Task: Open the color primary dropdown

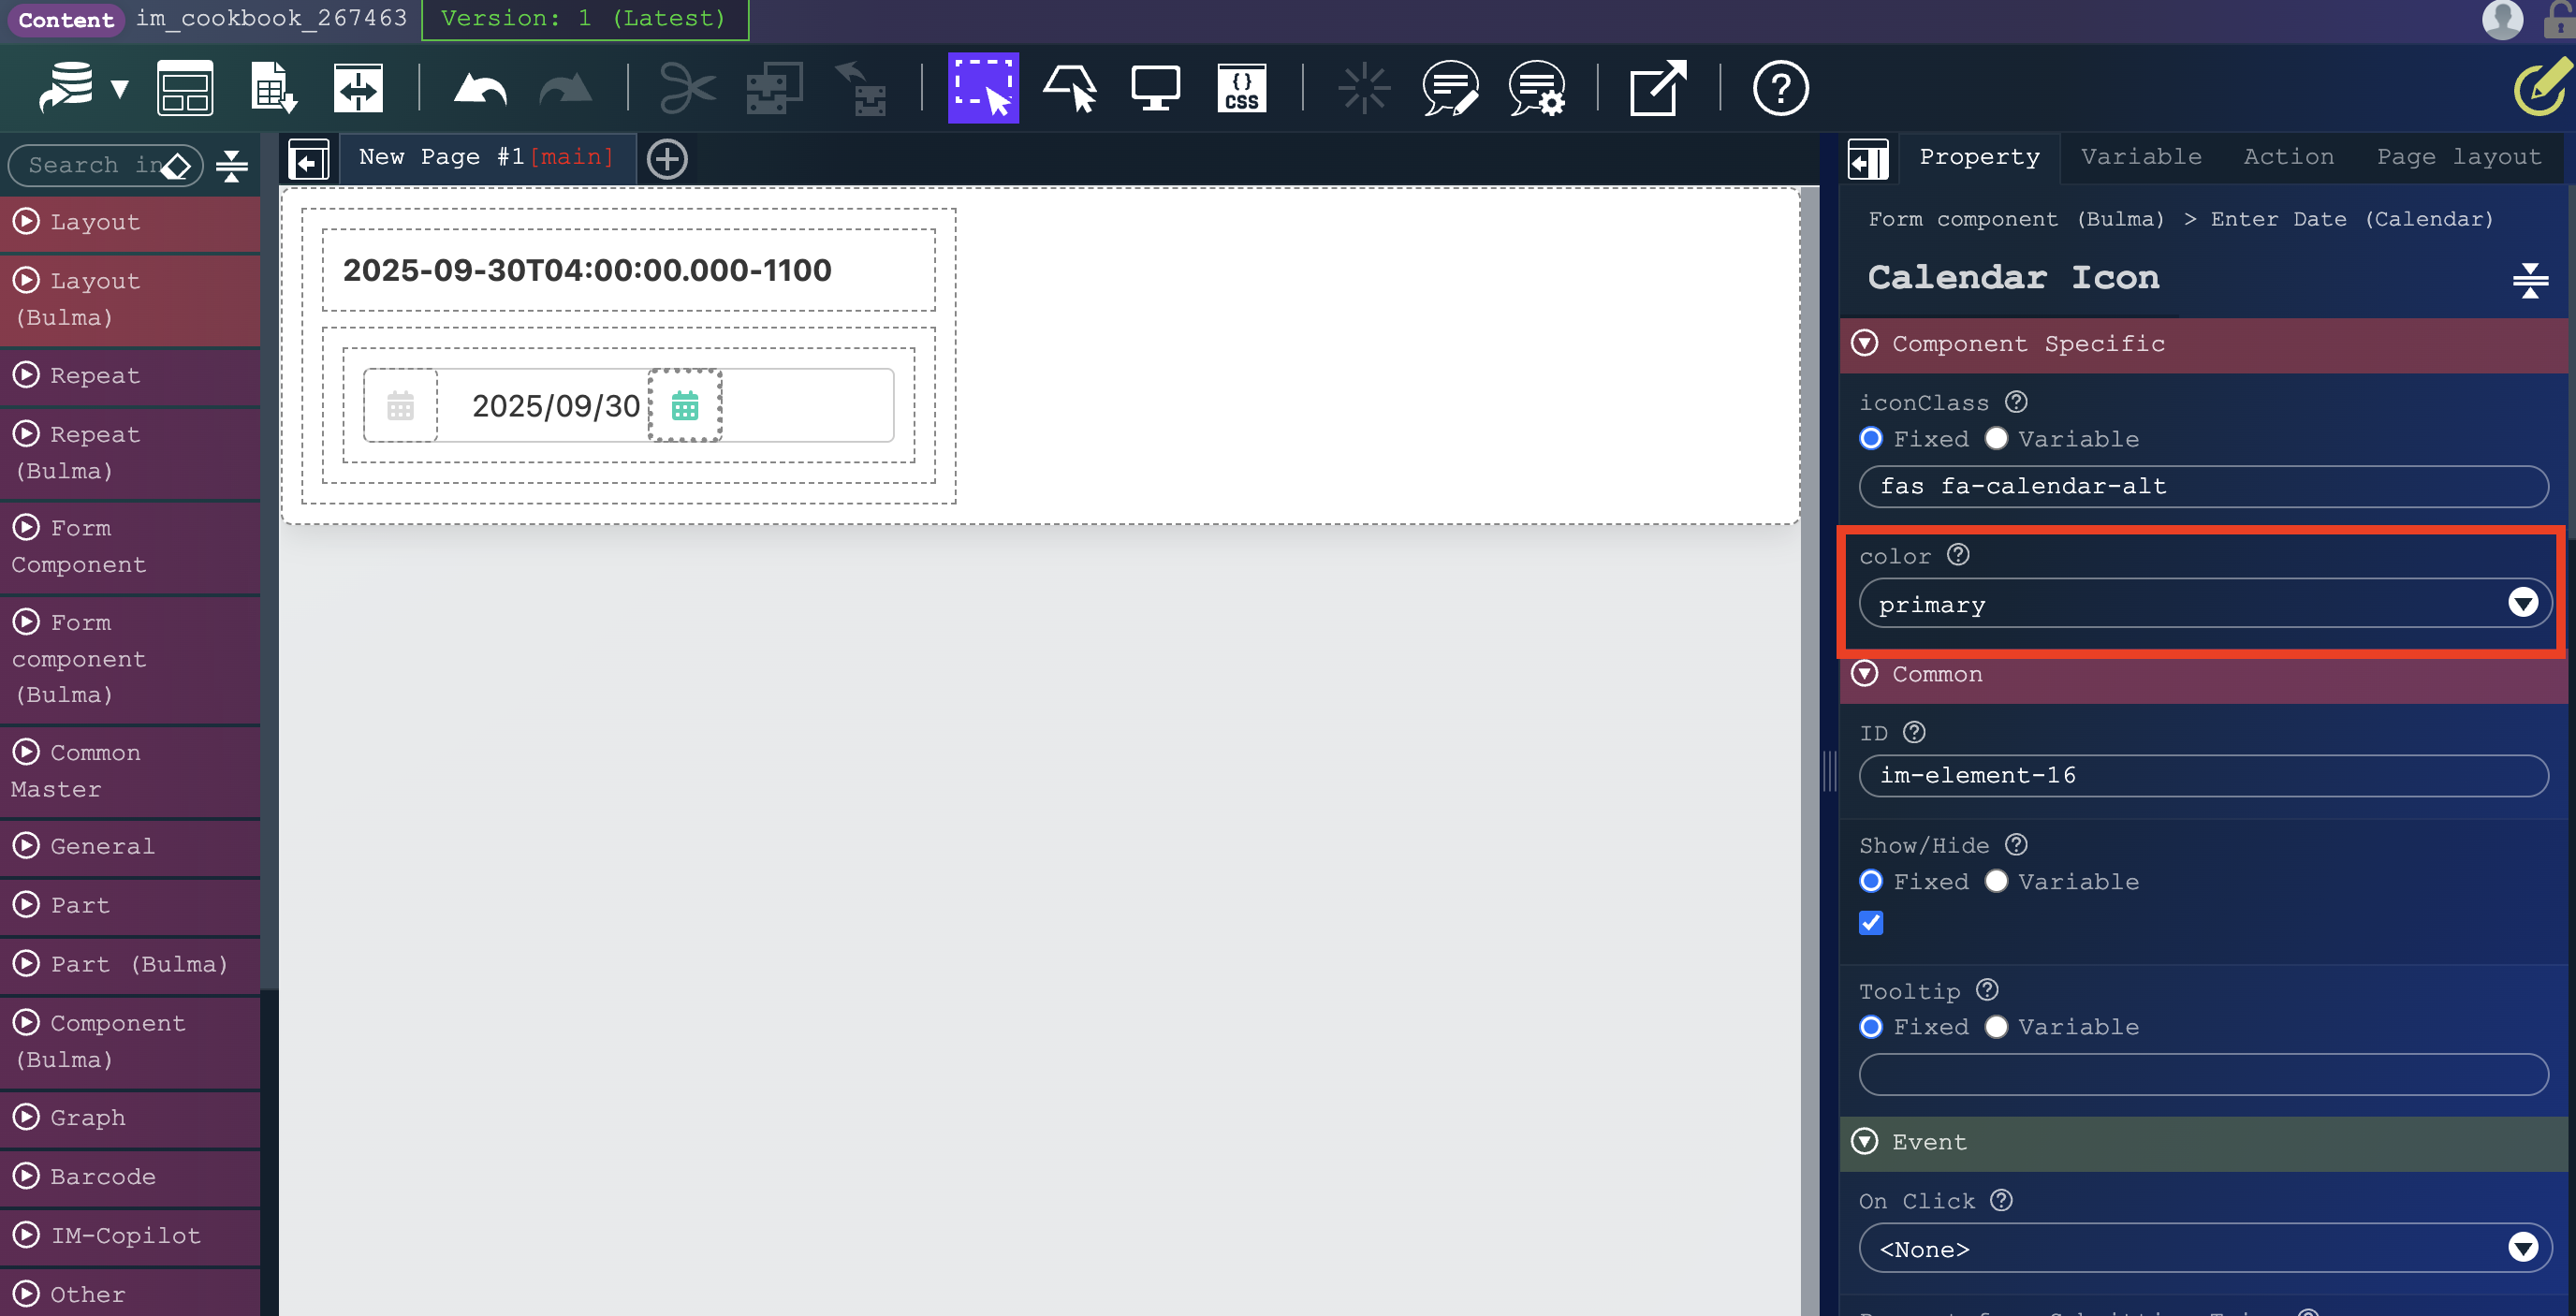Action: click(x=2203, y=604)
